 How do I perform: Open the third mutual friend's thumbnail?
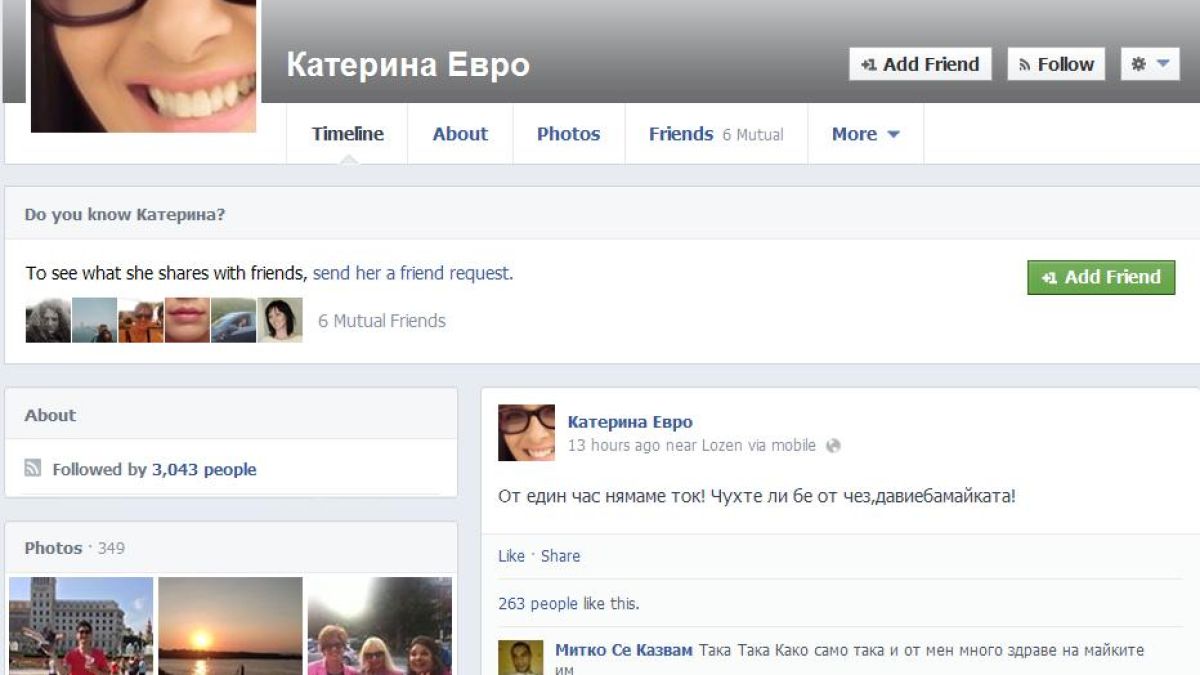[141, 321]
